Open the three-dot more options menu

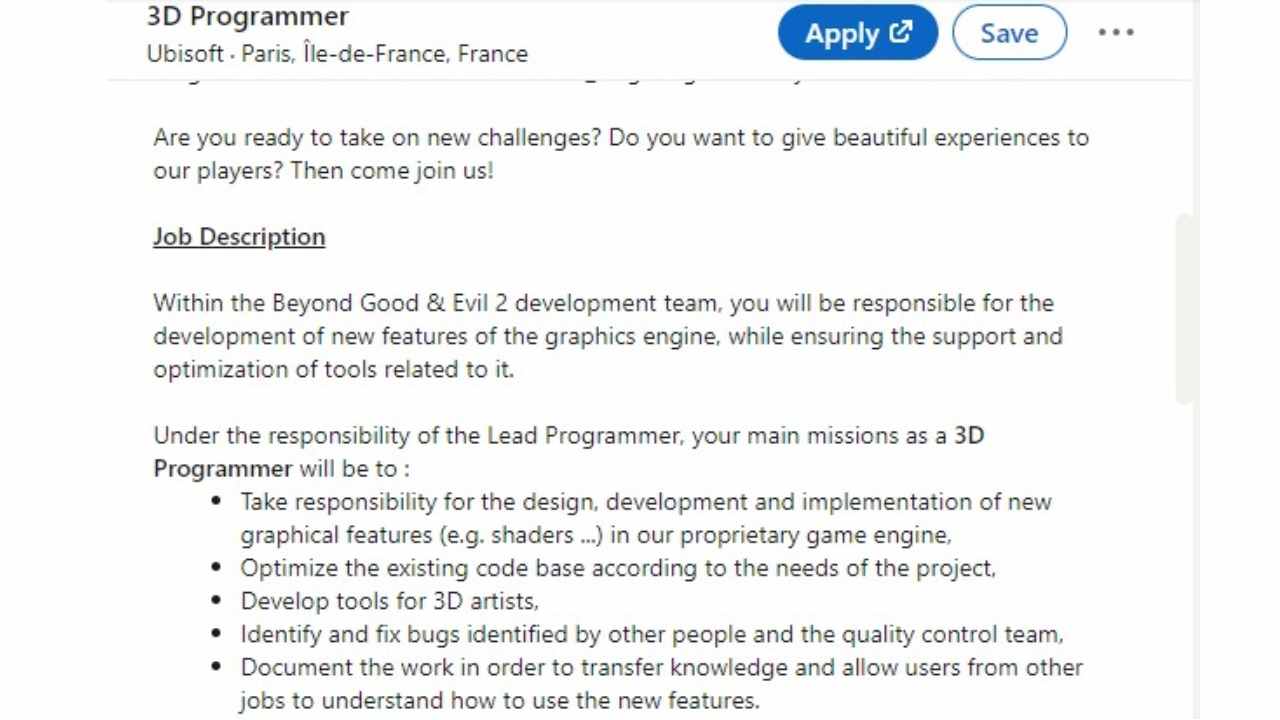pos(1115,33)
